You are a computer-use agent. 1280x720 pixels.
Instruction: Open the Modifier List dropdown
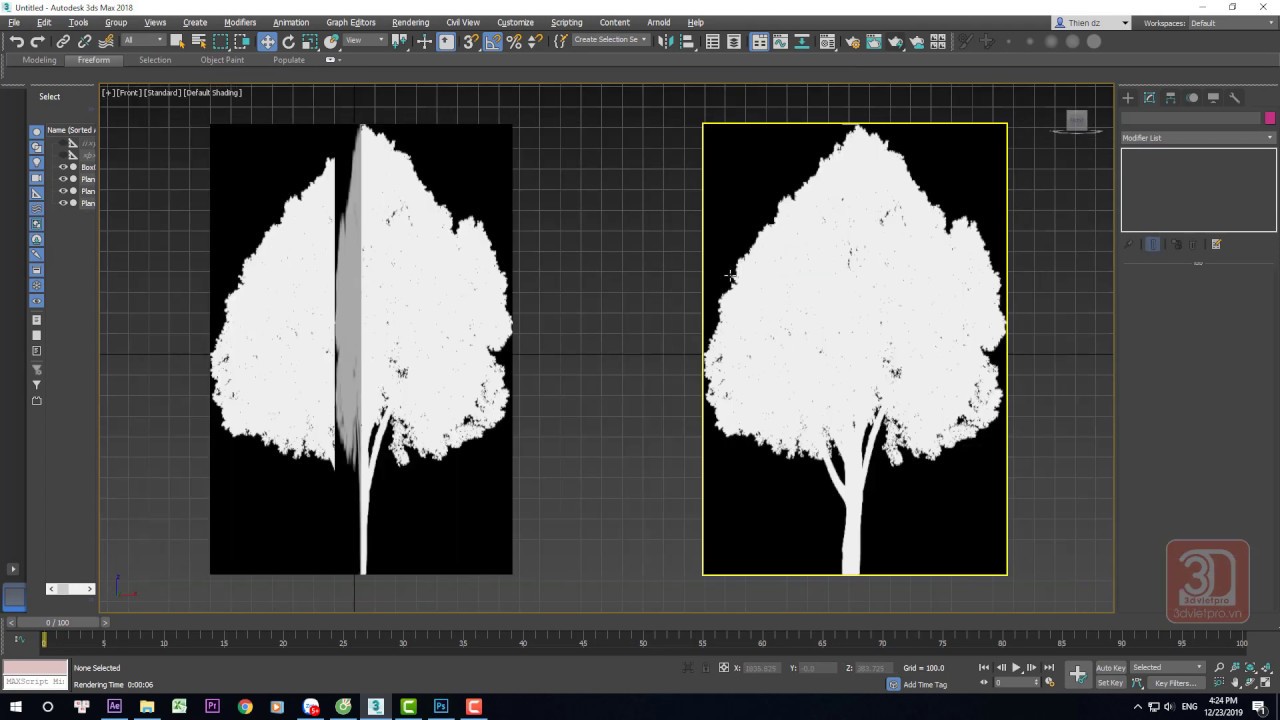pyautogui.click(x=1198, y=138)
